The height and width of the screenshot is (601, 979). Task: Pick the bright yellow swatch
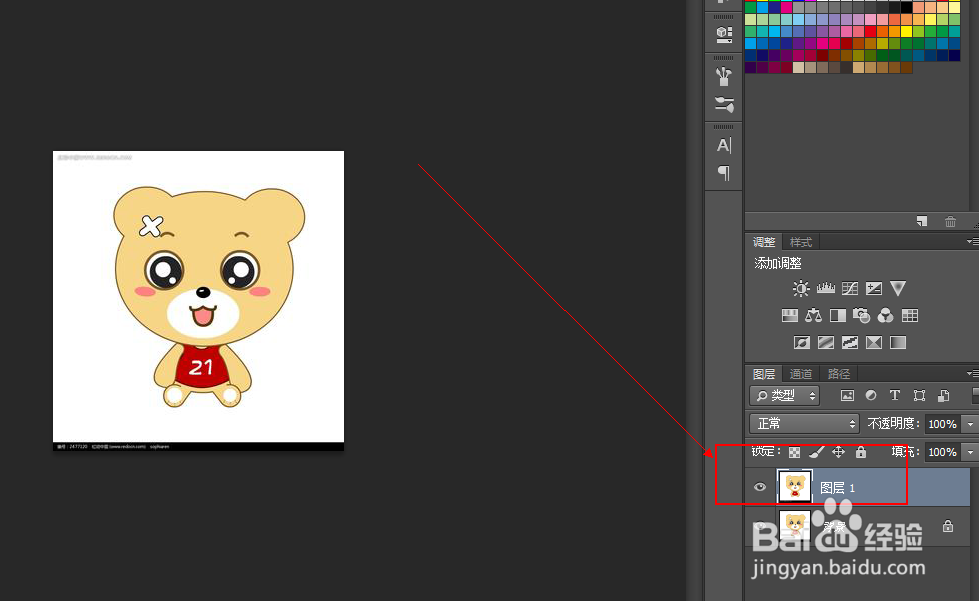click(x=906, y=32)
